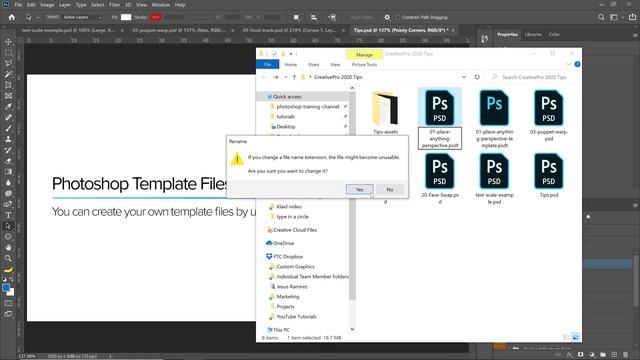The width and height of the screenshot is (640, 360).
Task: Select the Hand tool
Action: (x=8, y=247)
